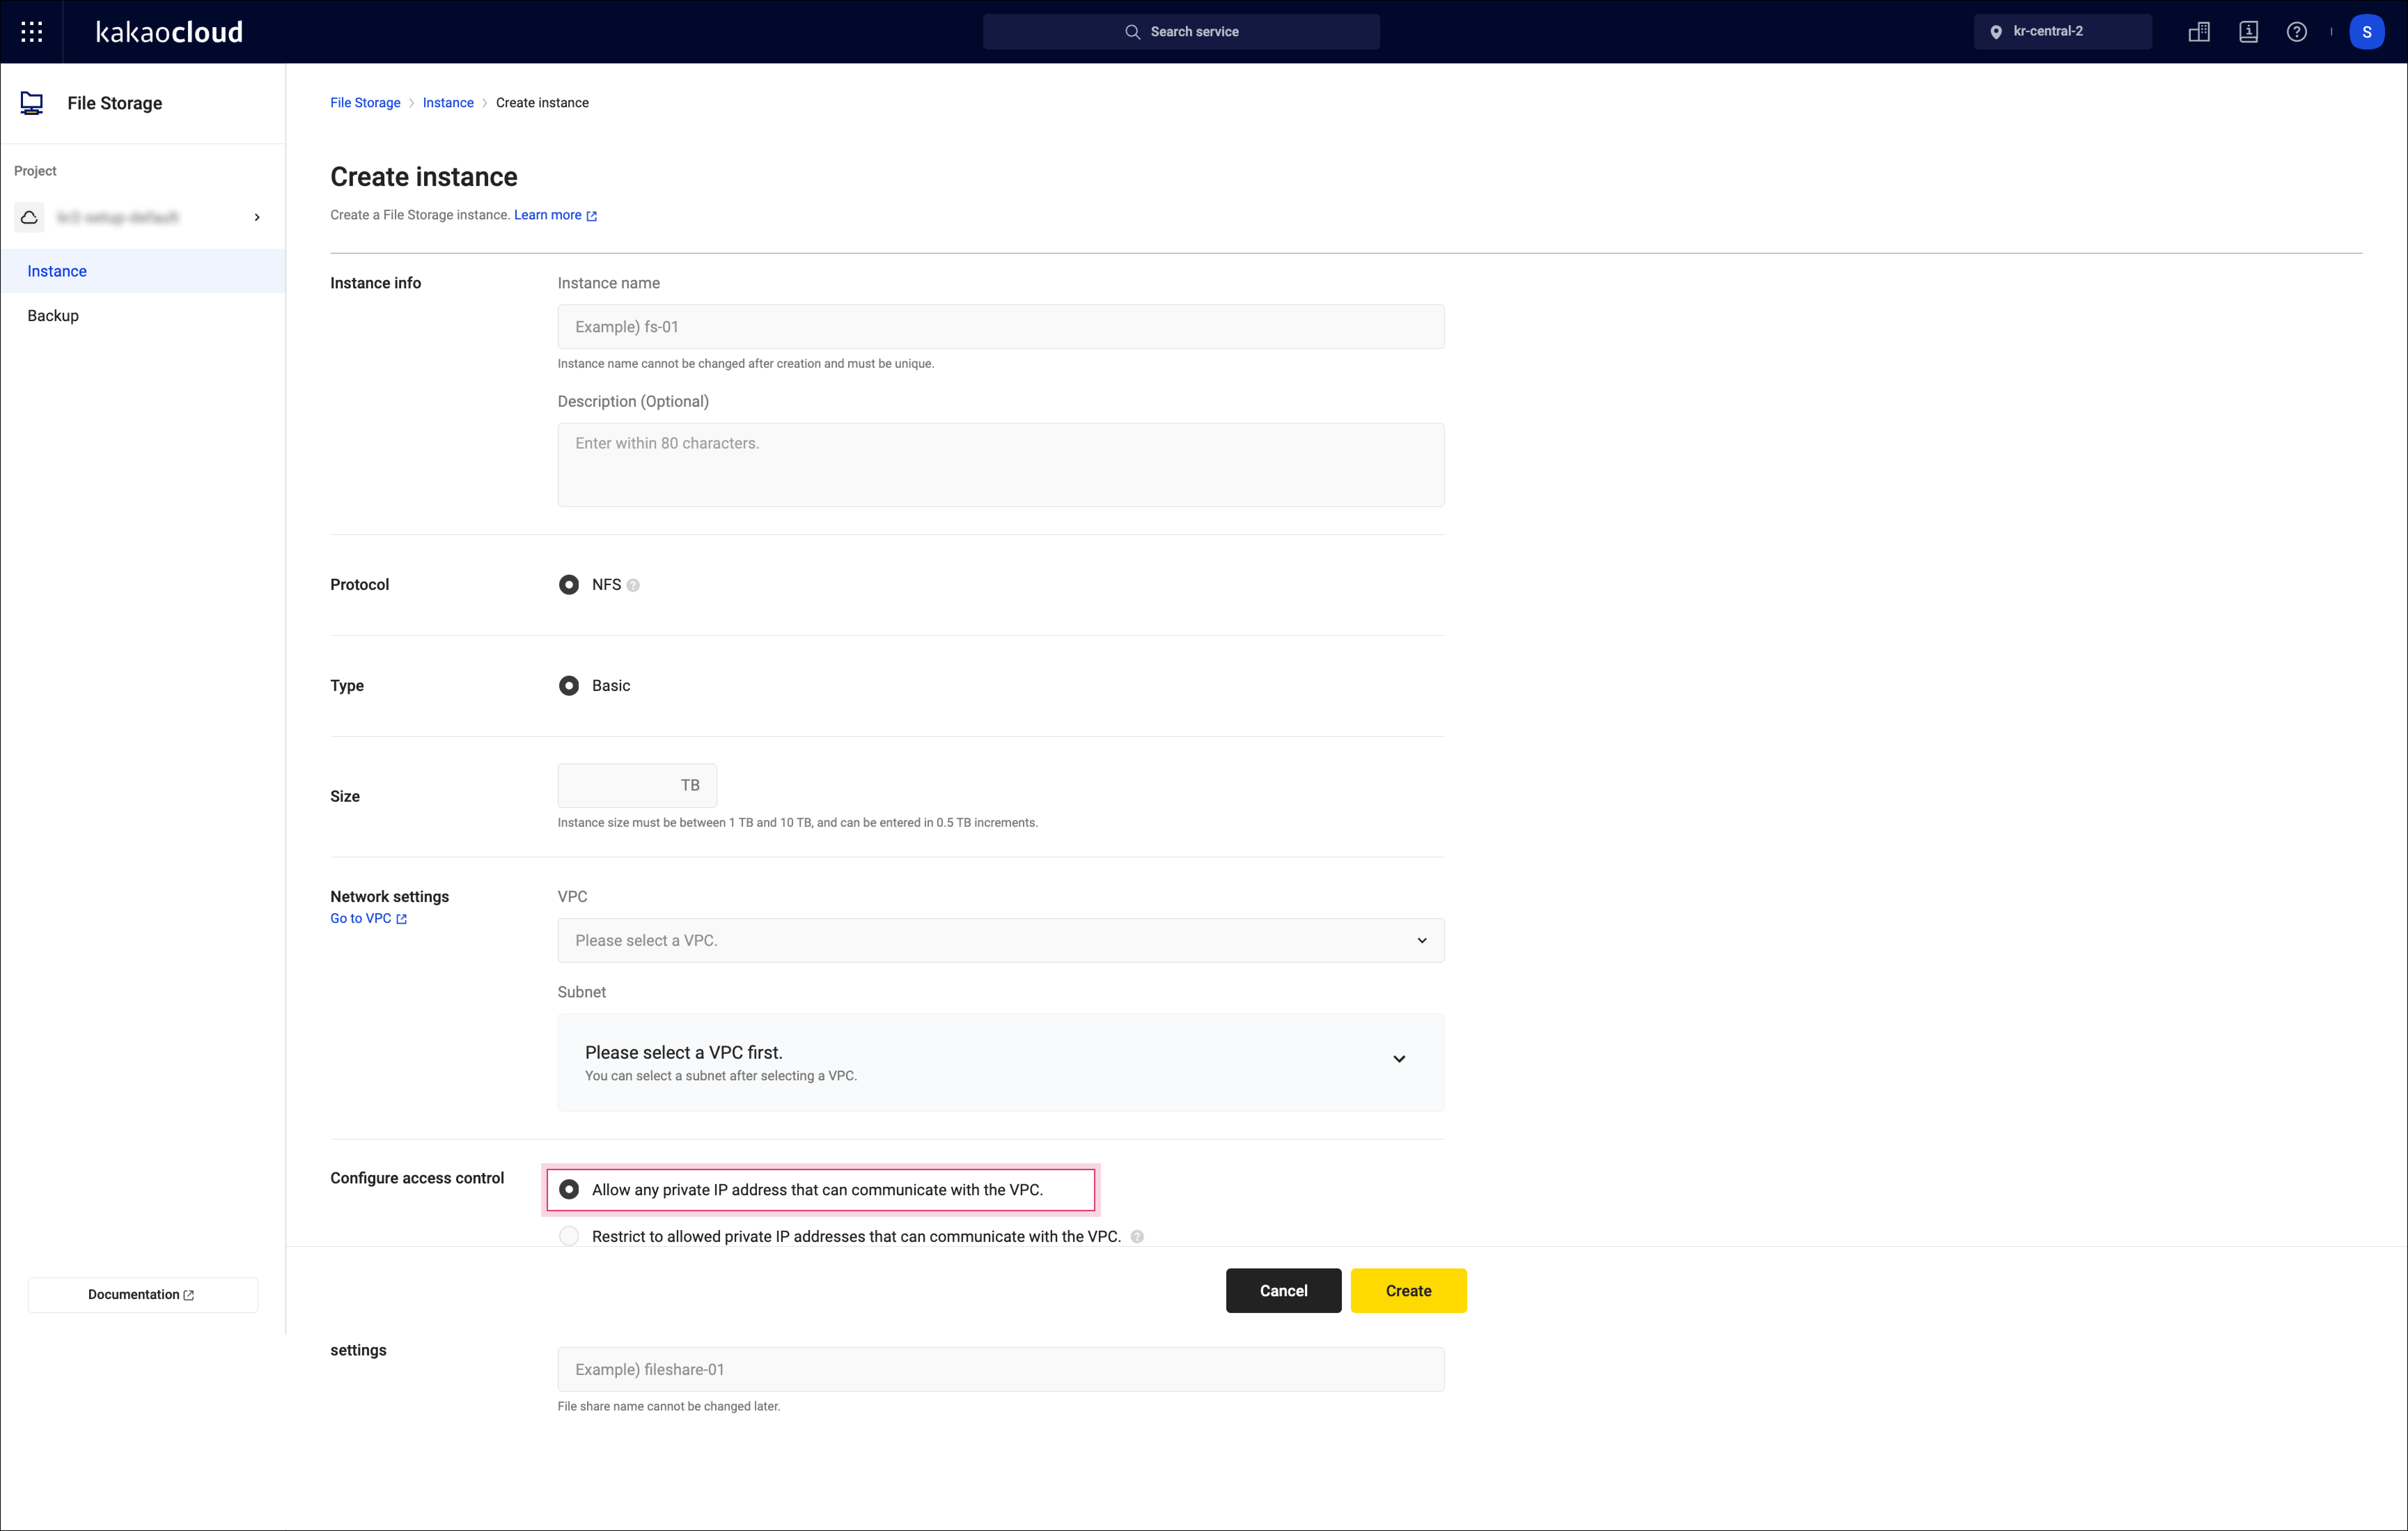This screenshot has width=2408, height=1531.
Task: Click the project cloud icon
Action: 29,217
